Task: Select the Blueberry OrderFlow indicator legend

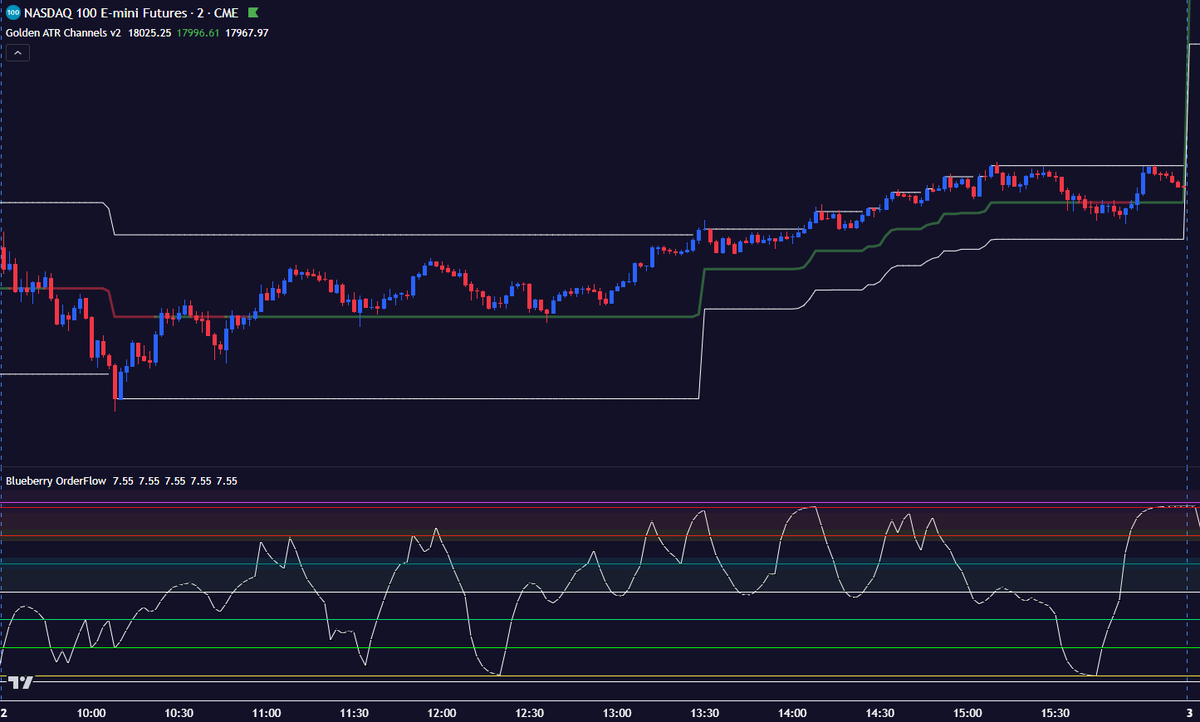Action: coord(56,481)
